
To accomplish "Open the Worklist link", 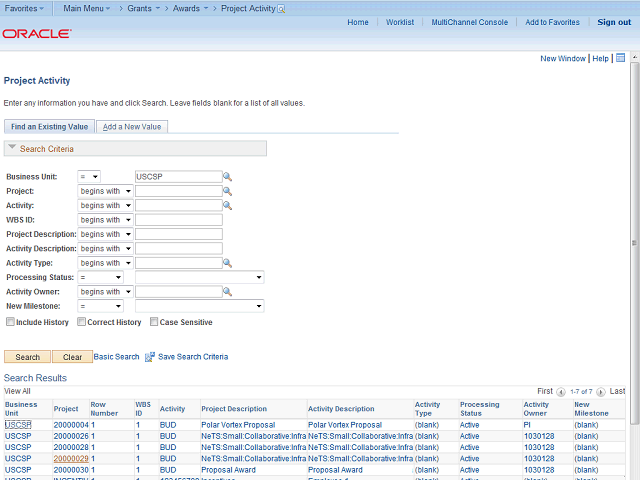I will pos(400,22).
